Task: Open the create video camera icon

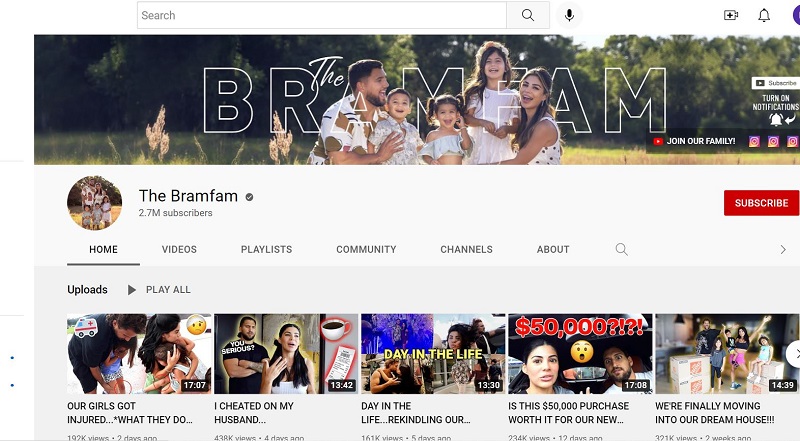Action: tap(731, 15)
